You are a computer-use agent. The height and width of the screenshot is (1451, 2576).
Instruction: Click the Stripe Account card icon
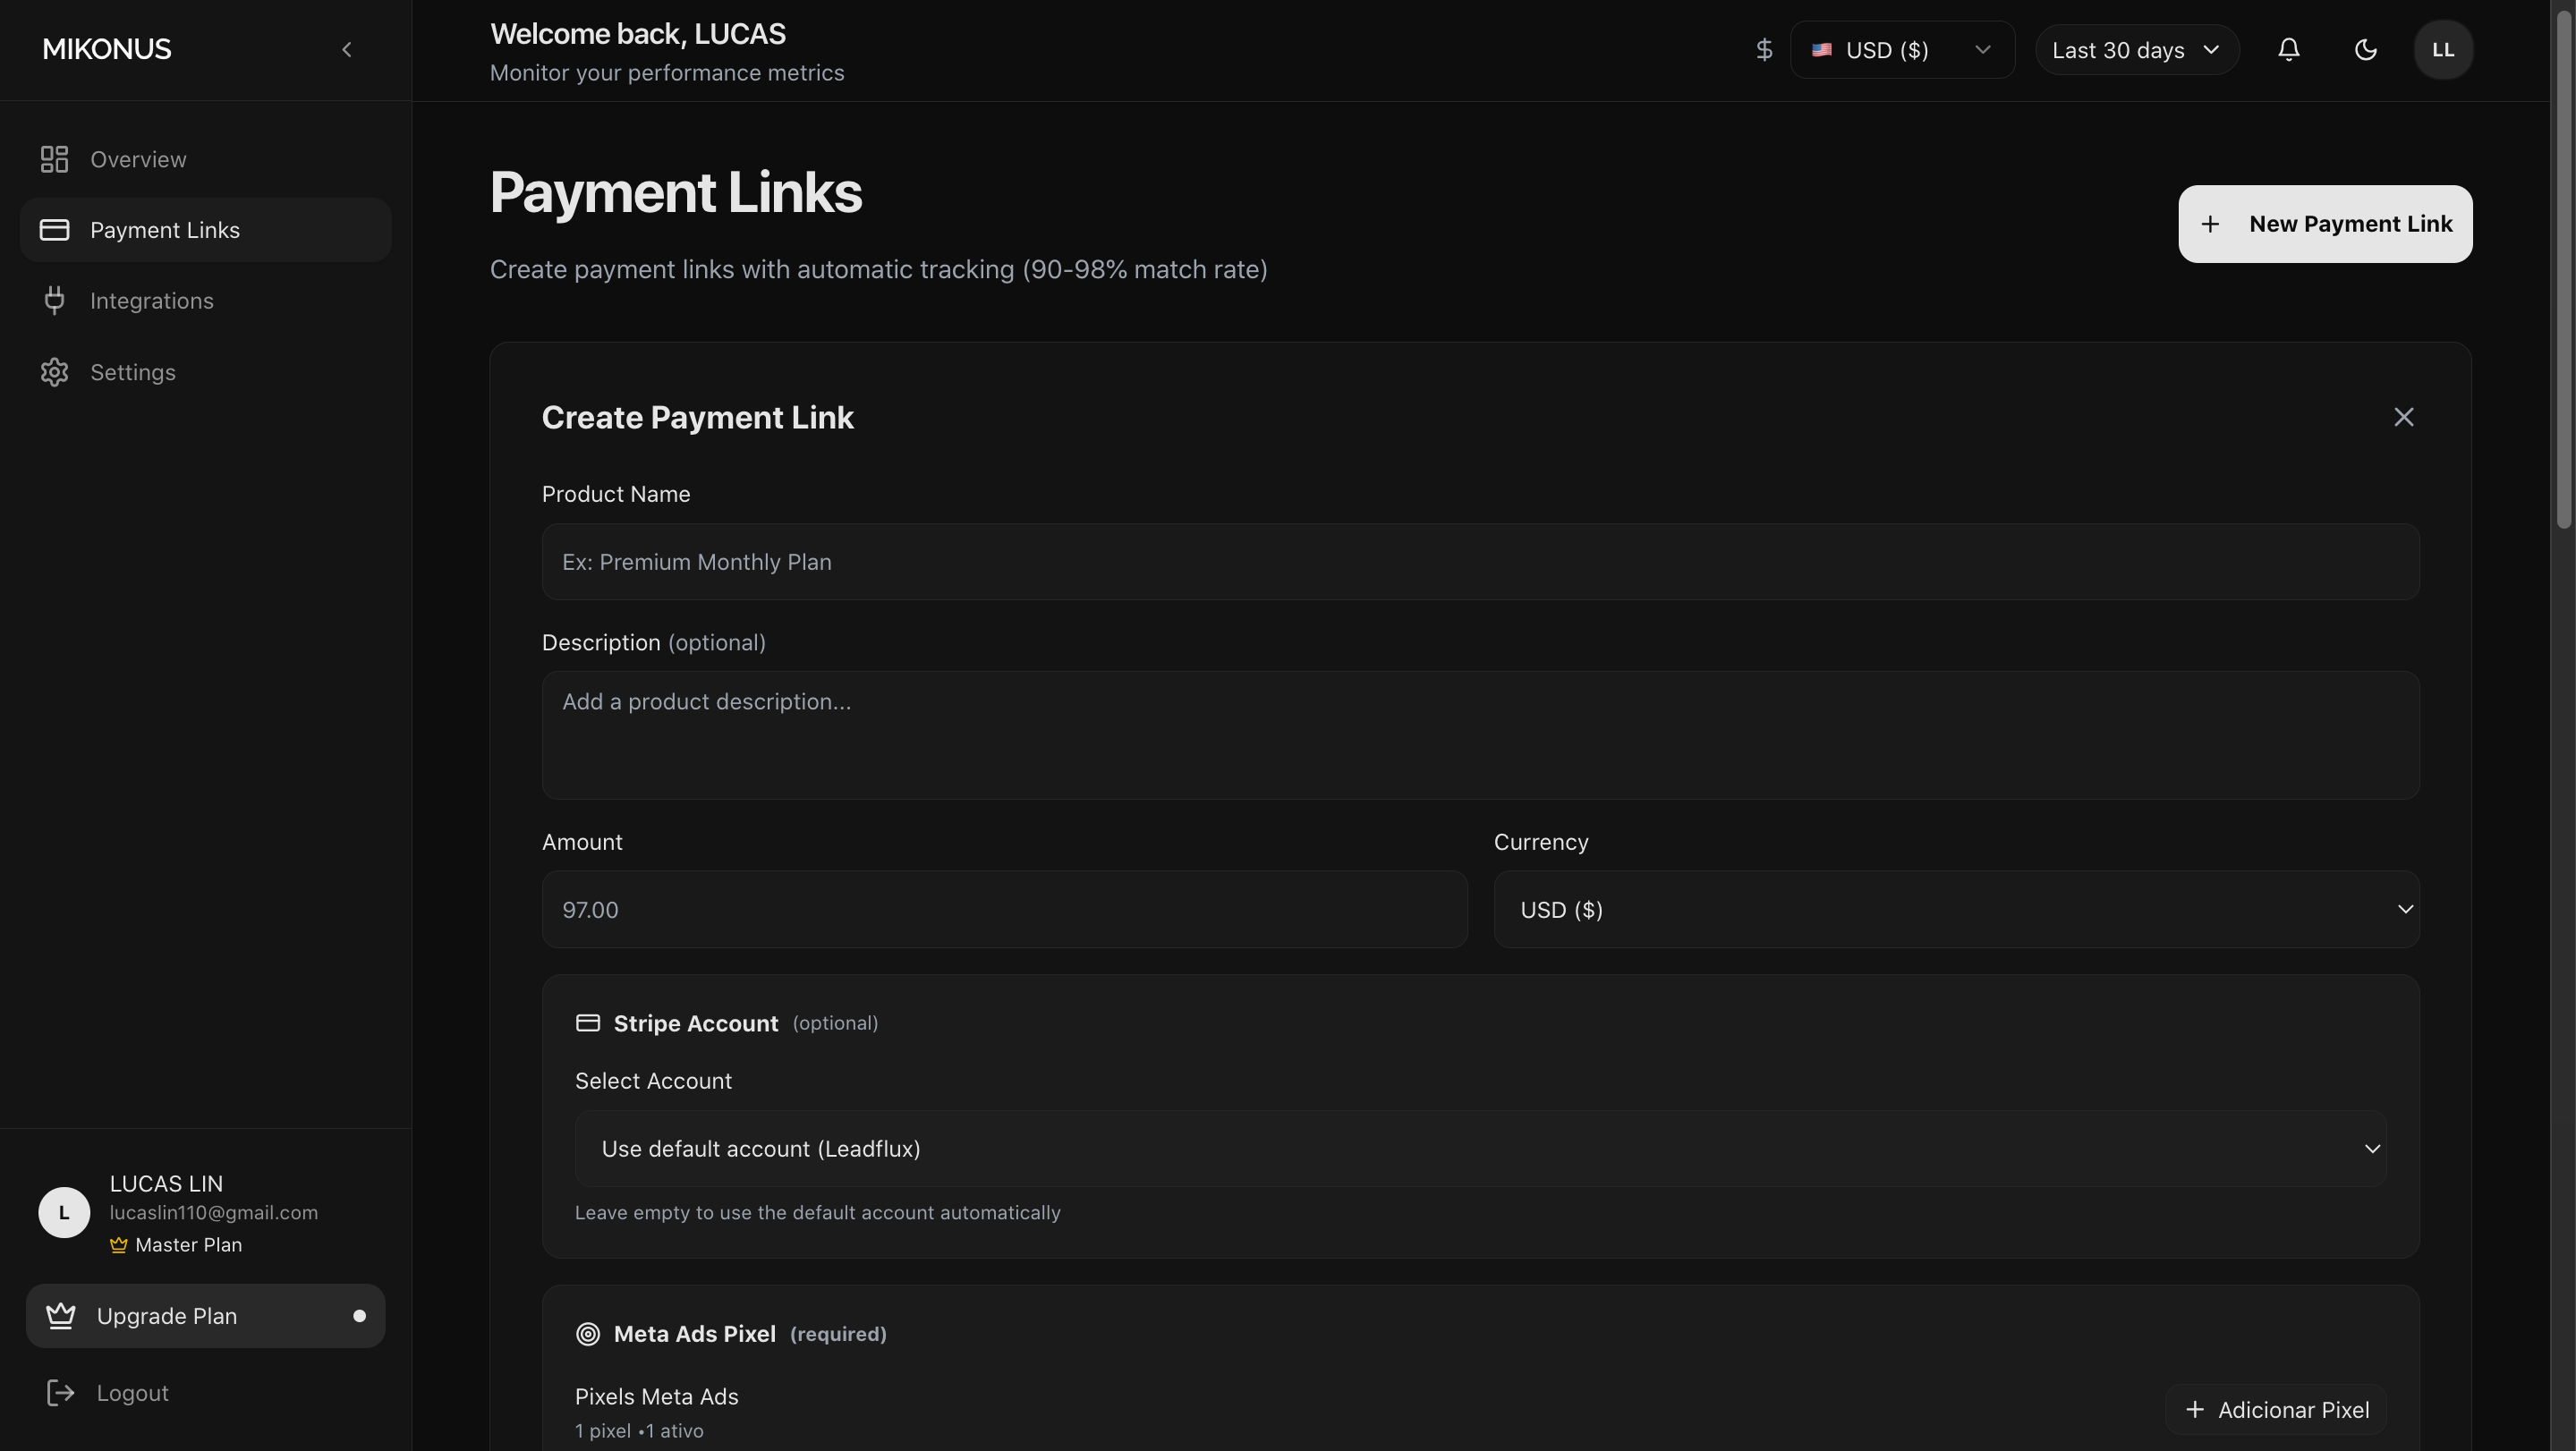(588, 1023)
